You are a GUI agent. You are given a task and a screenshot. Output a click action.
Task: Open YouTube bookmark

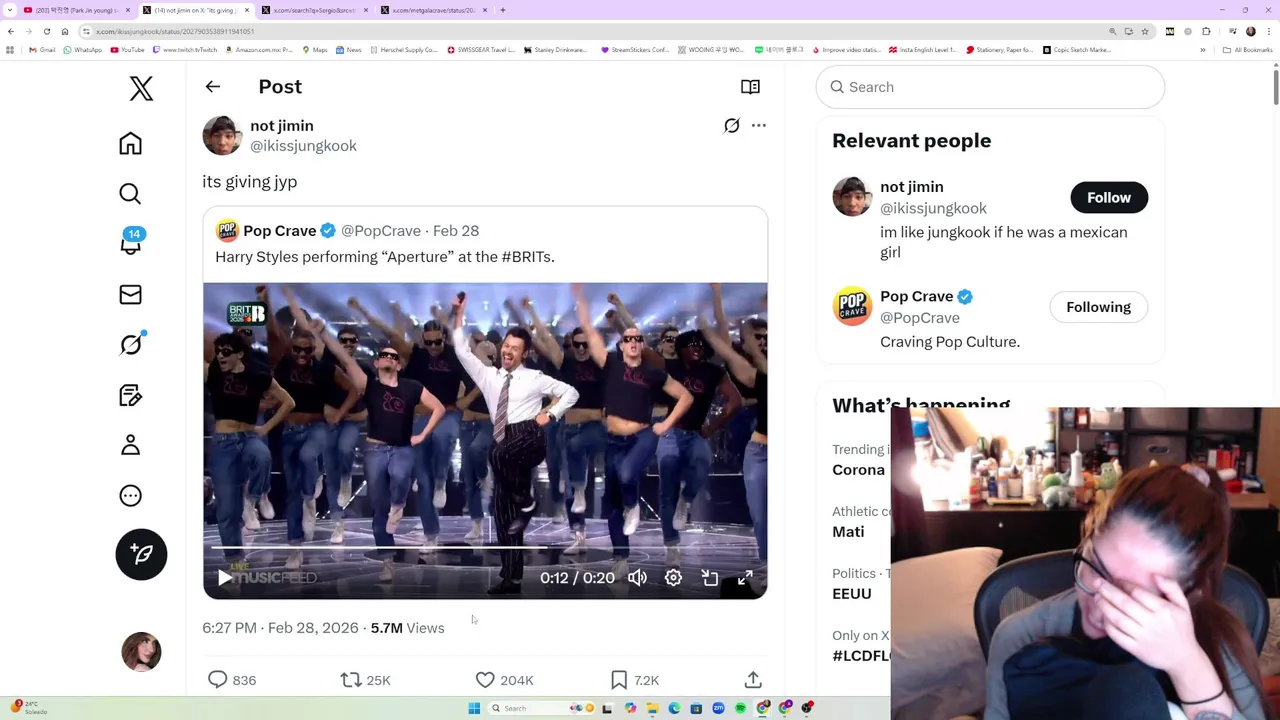pos(127,50)
